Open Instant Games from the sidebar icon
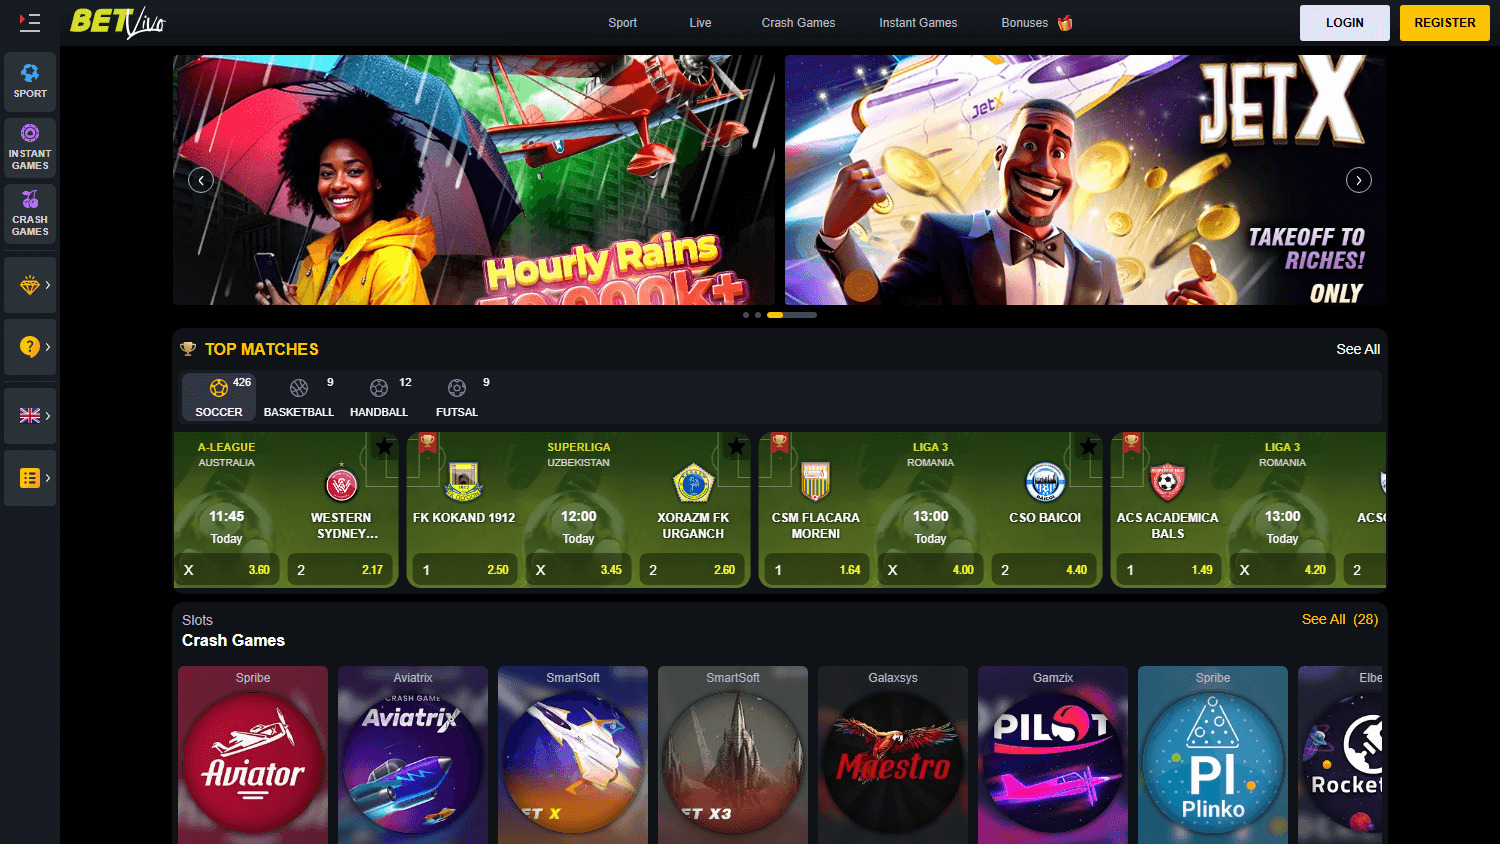The width and height of the screenshot is (1500, 844). point(30,147)
